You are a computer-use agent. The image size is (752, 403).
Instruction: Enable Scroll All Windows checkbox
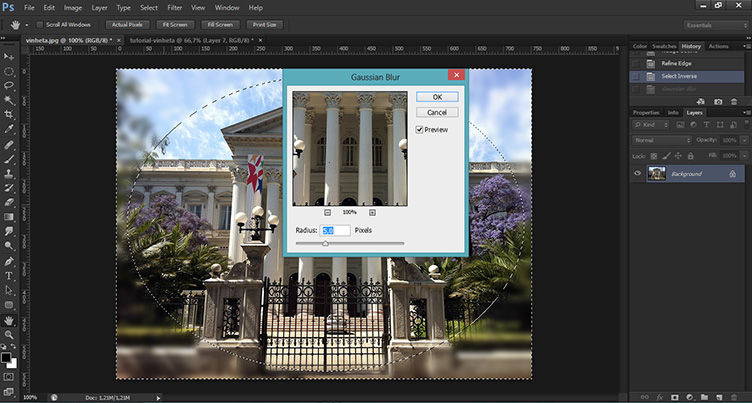pos(39,23)
